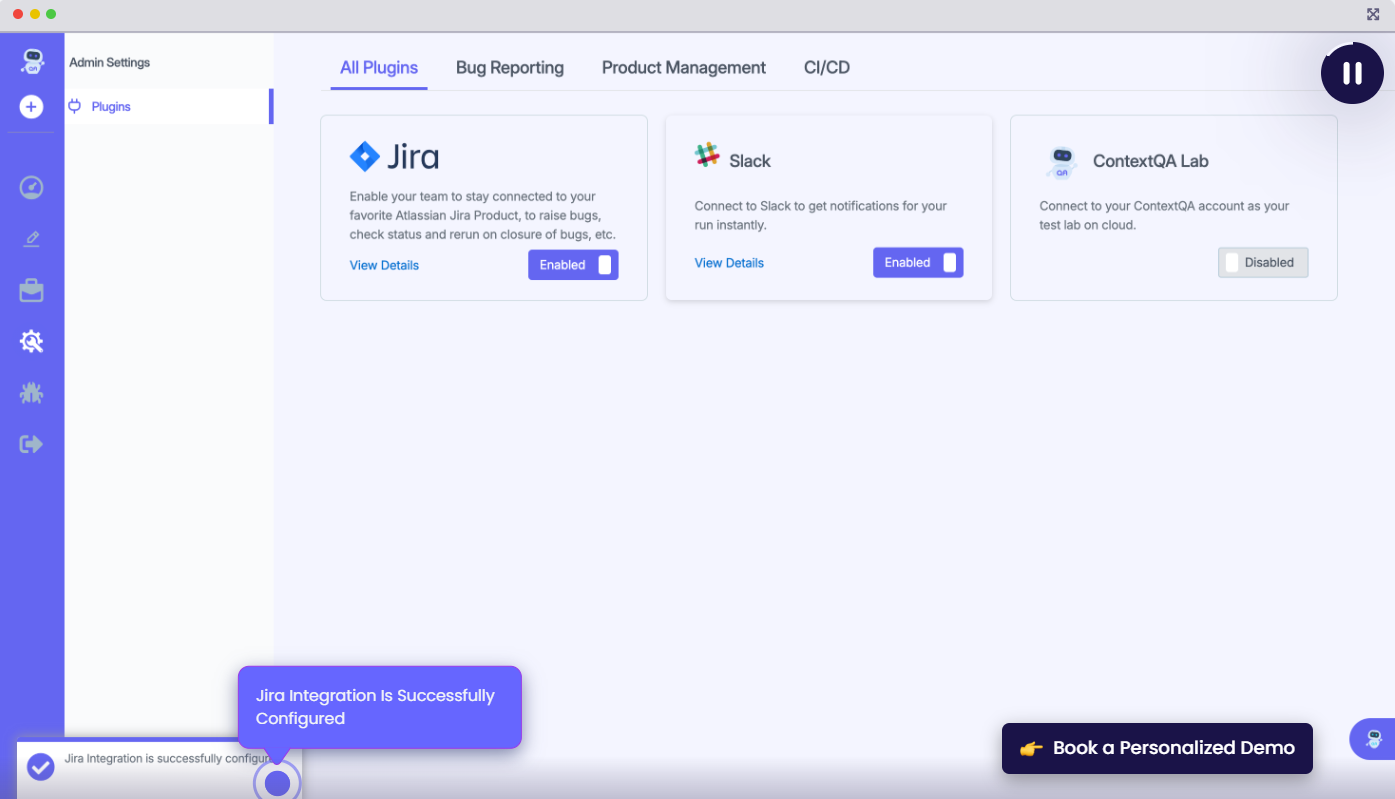Select the pencil edit icon in sidebar
Screen dimensions: 1395x799
[x=32, y=239]
